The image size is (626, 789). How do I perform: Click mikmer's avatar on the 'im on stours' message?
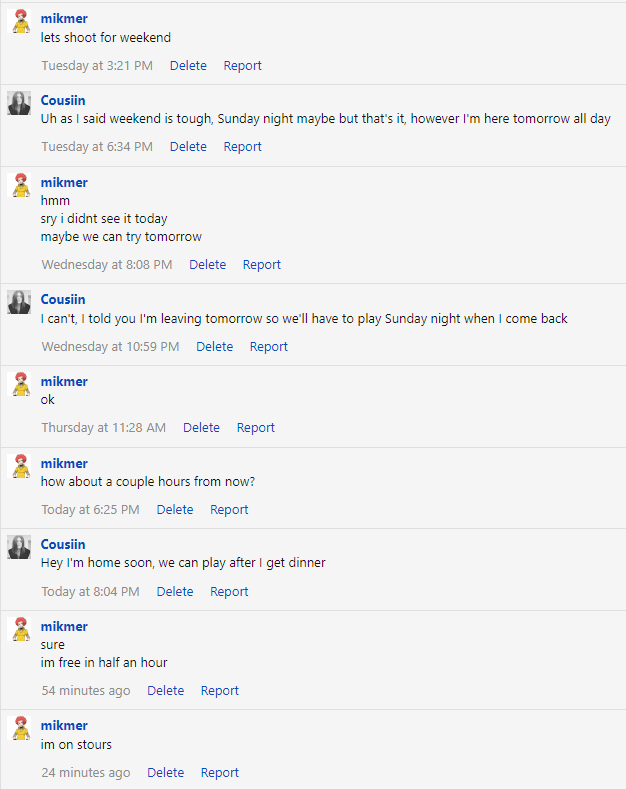(x=19, y=728)
